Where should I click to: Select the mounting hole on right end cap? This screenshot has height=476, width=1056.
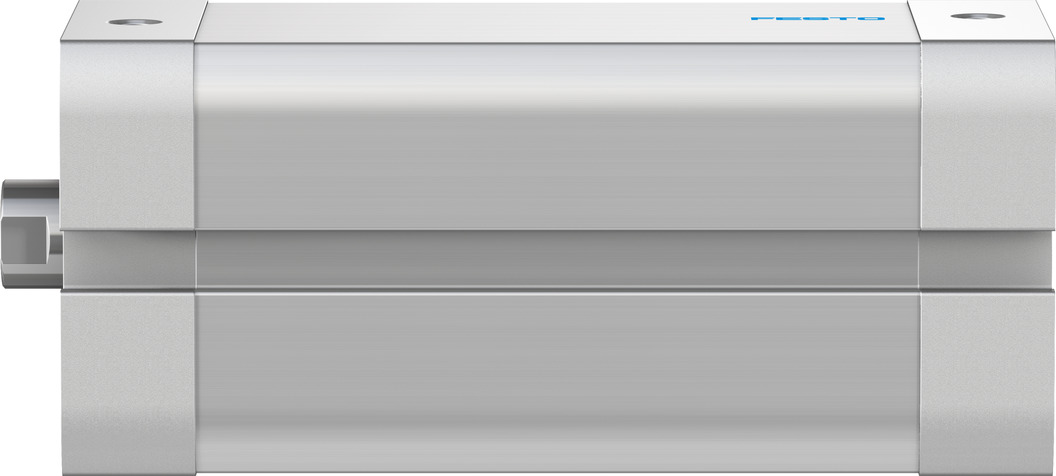978,15
